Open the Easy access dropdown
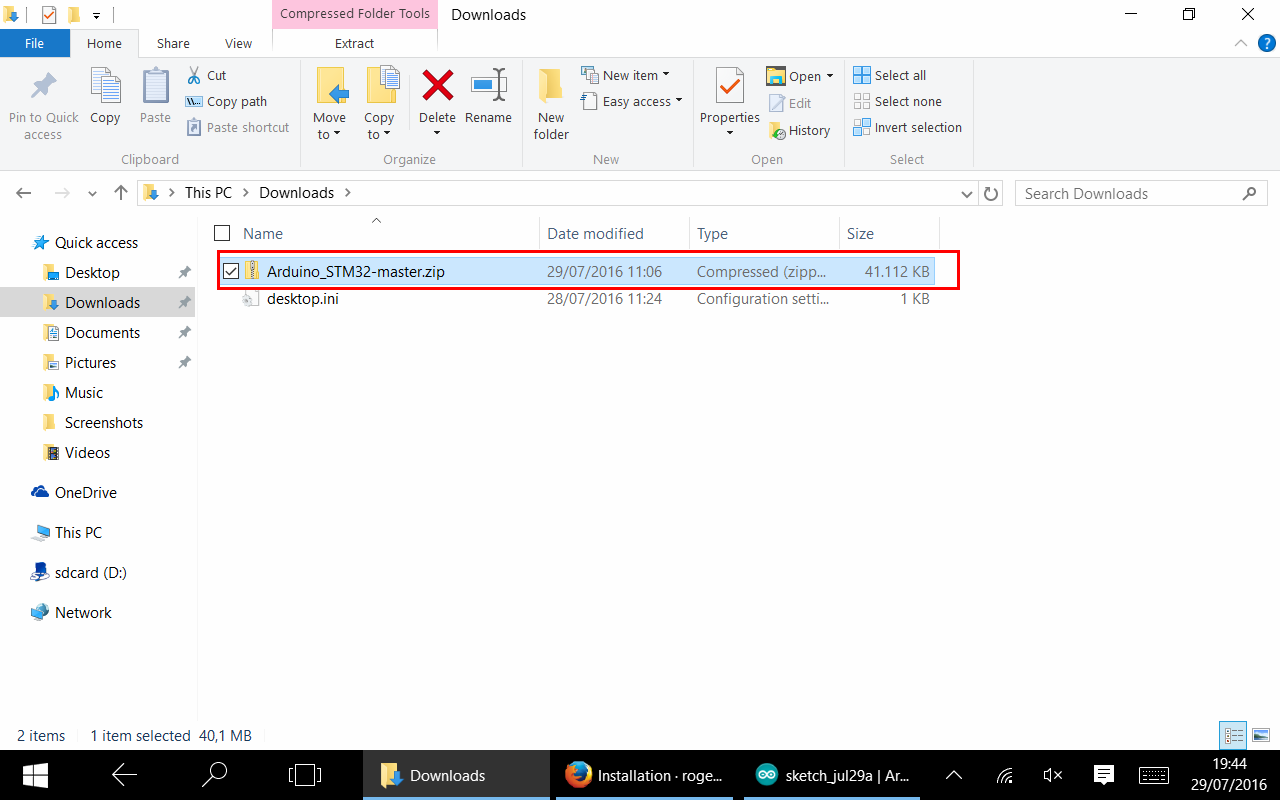The height and width of the screenshot is (800, 1280). (631, 101)
